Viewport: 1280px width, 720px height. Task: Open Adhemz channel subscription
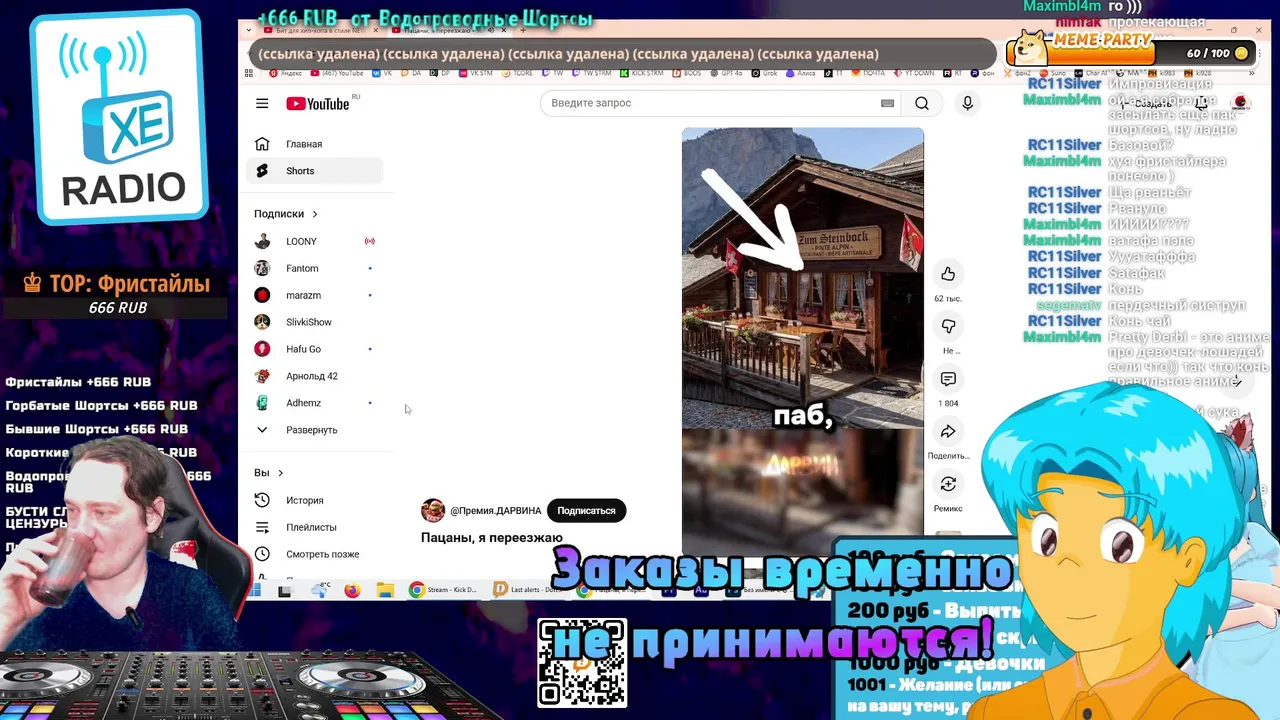[x=314, y=403]
